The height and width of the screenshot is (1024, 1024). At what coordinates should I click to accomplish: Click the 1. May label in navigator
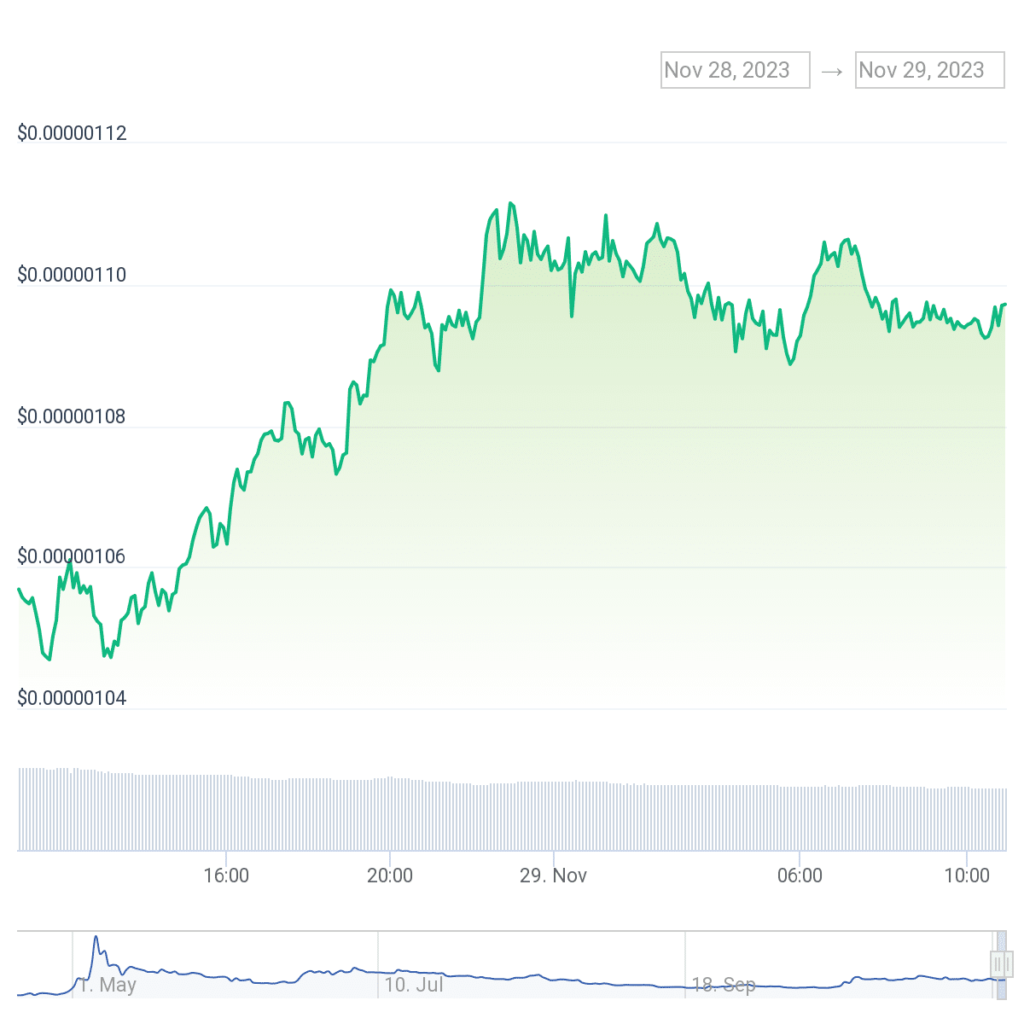[x=107, y=985]
